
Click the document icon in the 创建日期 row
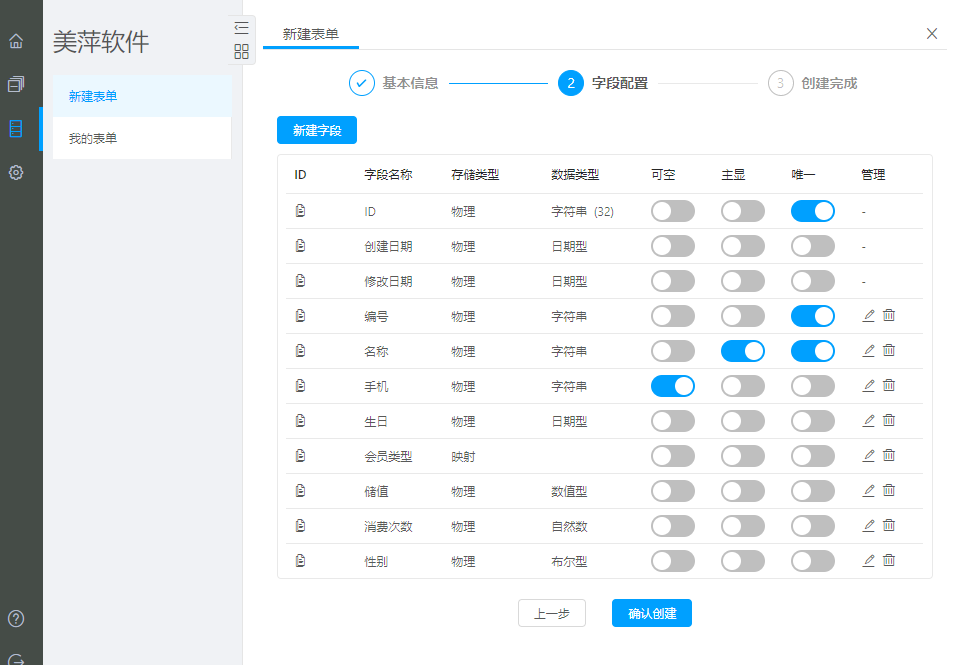pyautogui.click(x=301, y=246)
